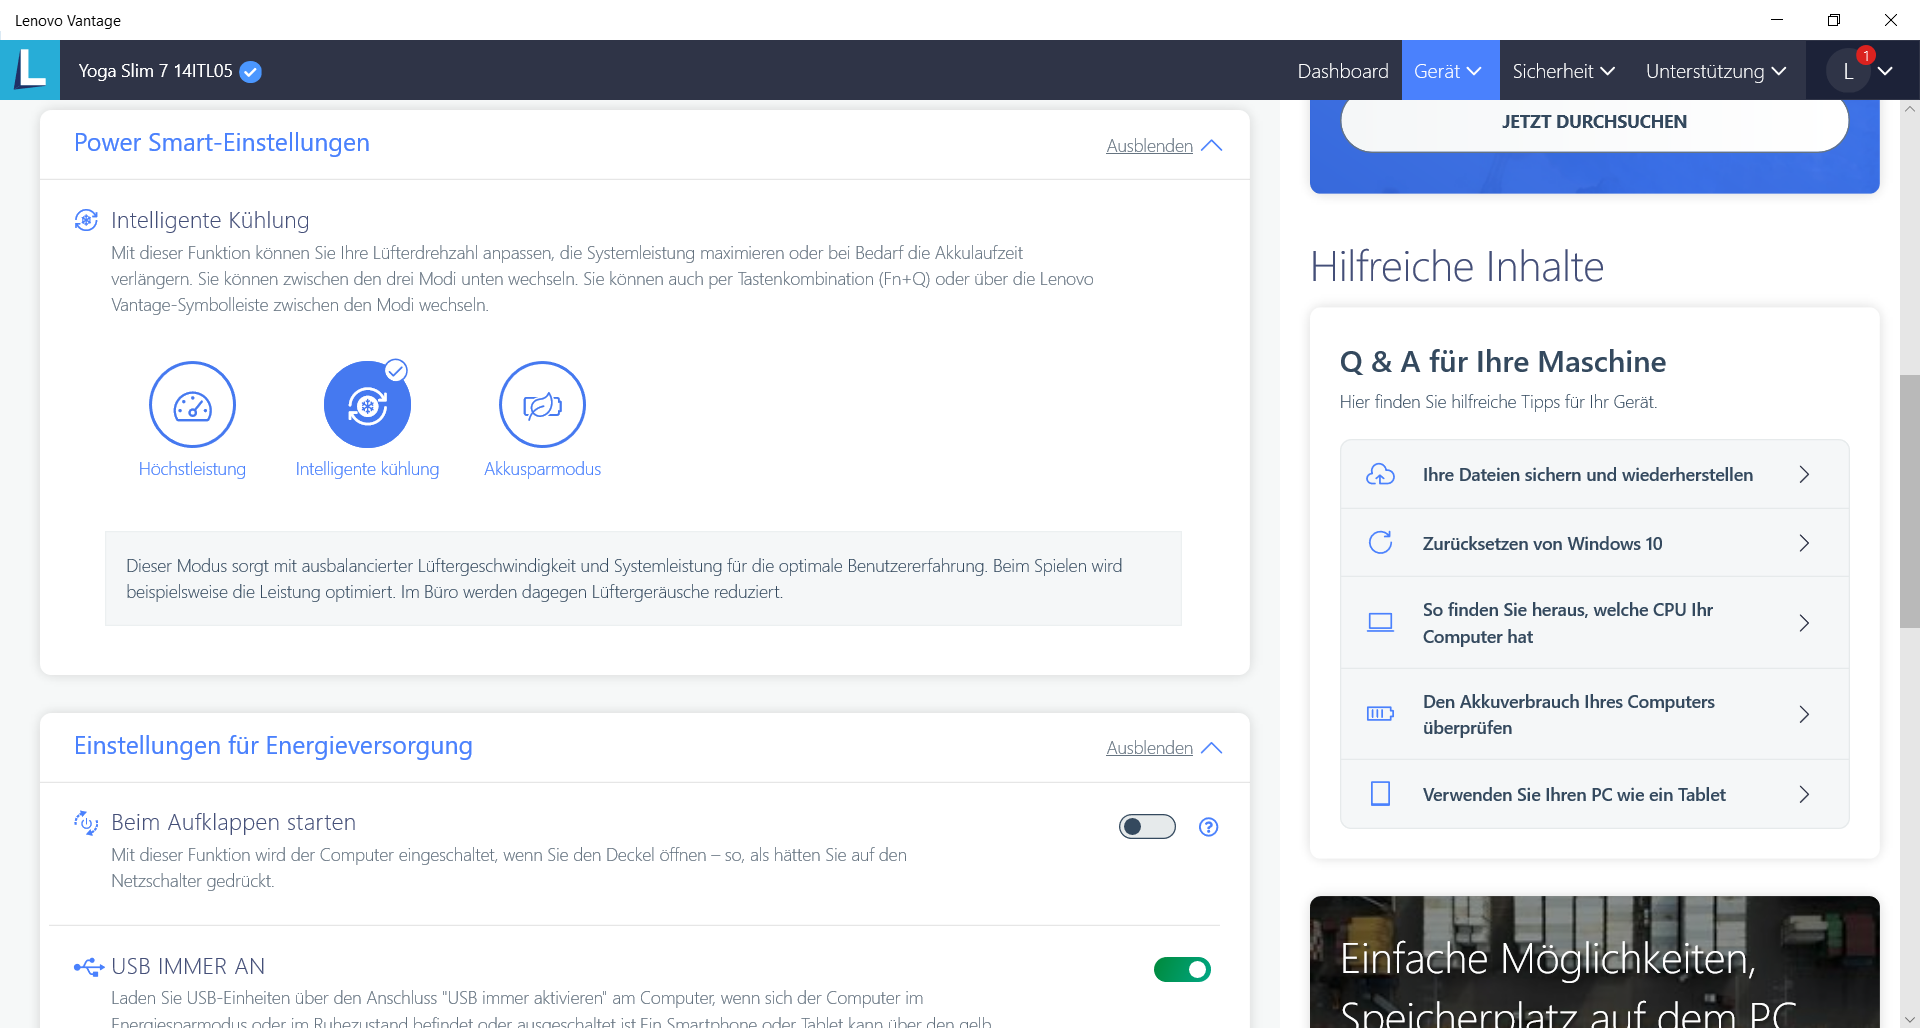Image resolution: width=1920 pixels, height=1028 pixels.
Task: Open the user account dropdown arrow
Action: (x=1885, y=71)
